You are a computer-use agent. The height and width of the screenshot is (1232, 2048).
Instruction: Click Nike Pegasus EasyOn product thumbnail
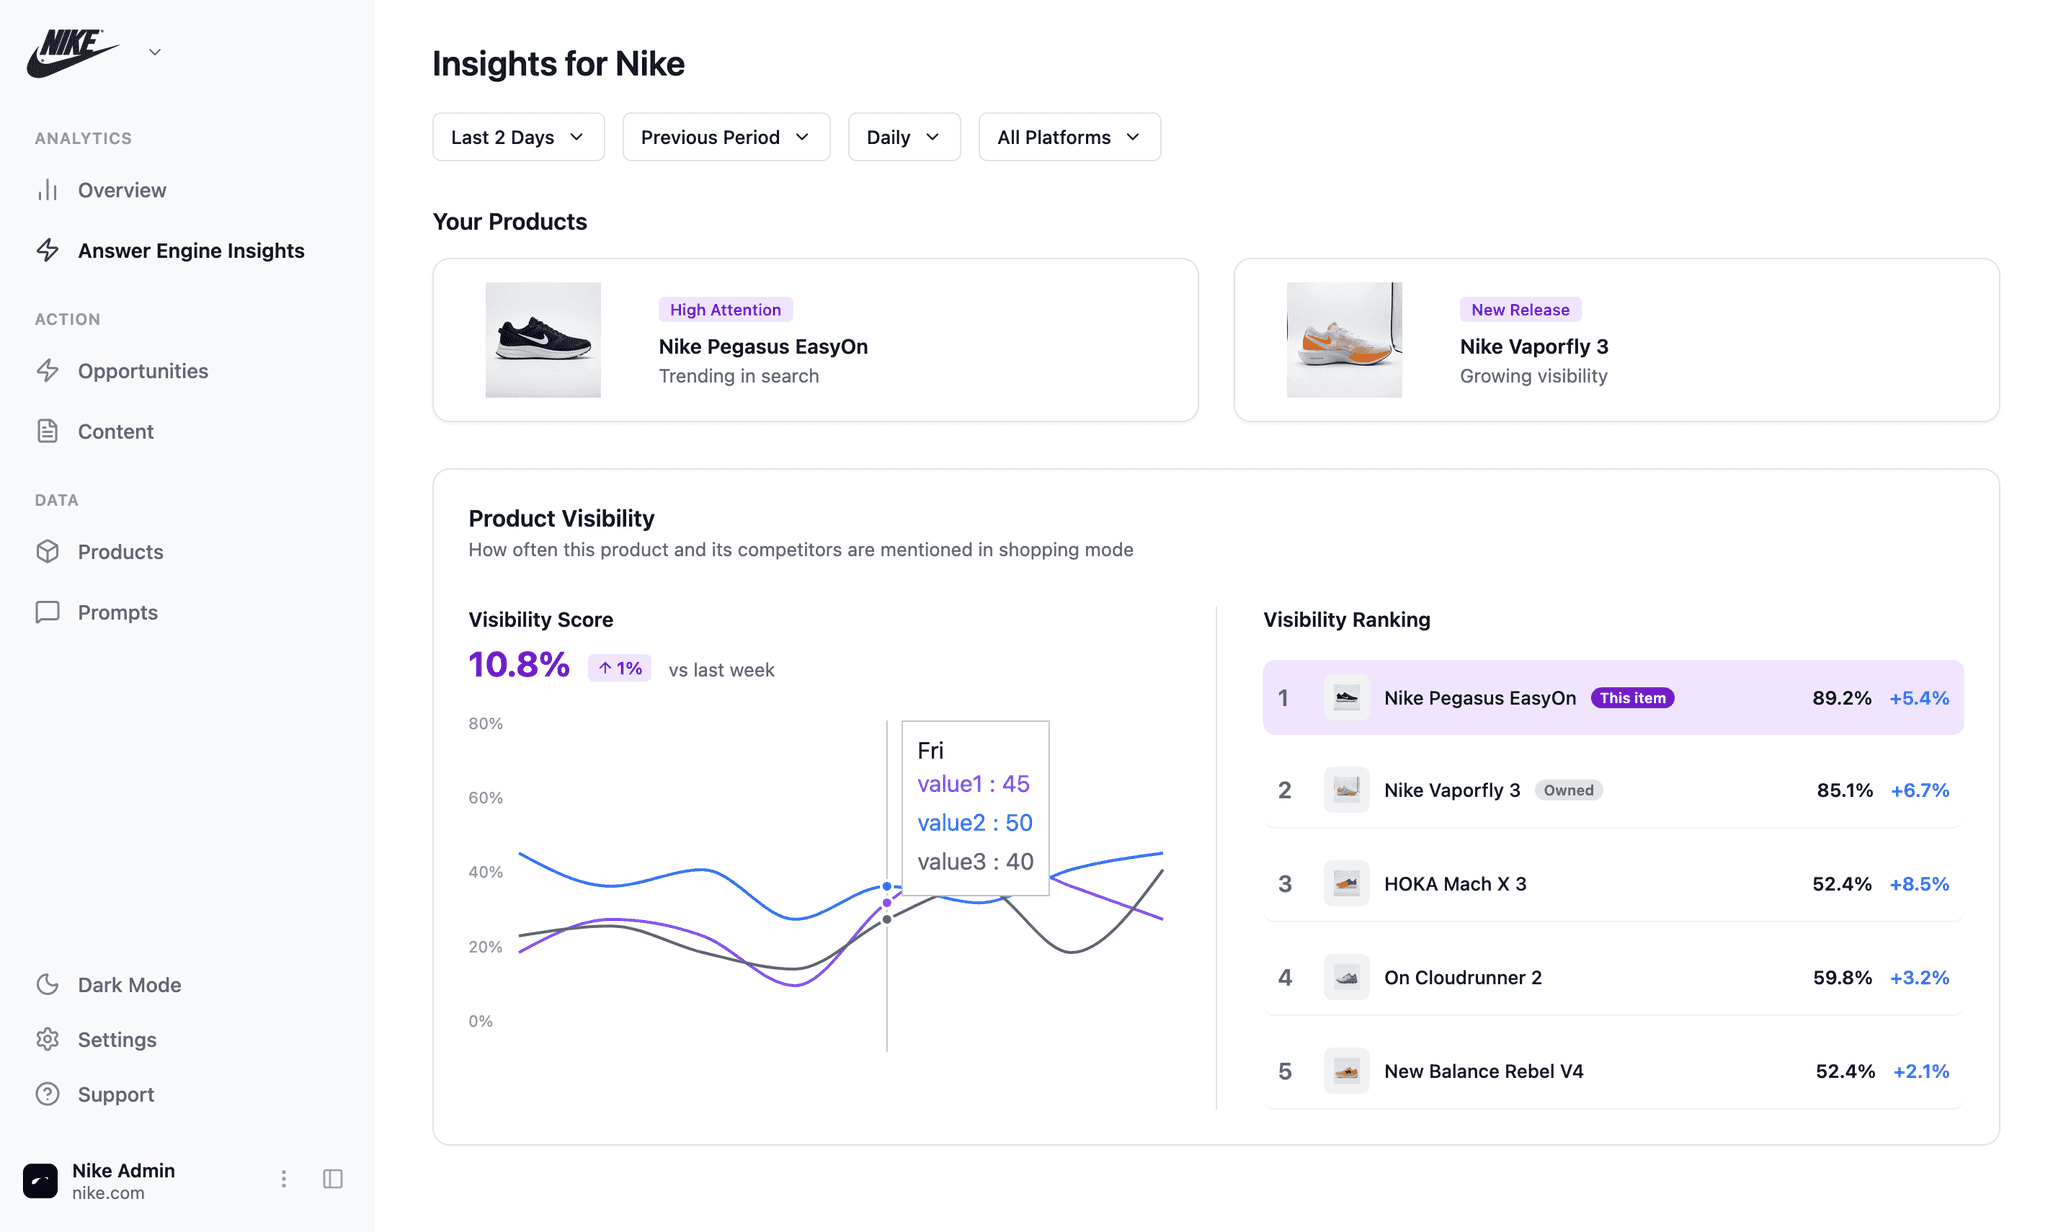coord(543,340)
